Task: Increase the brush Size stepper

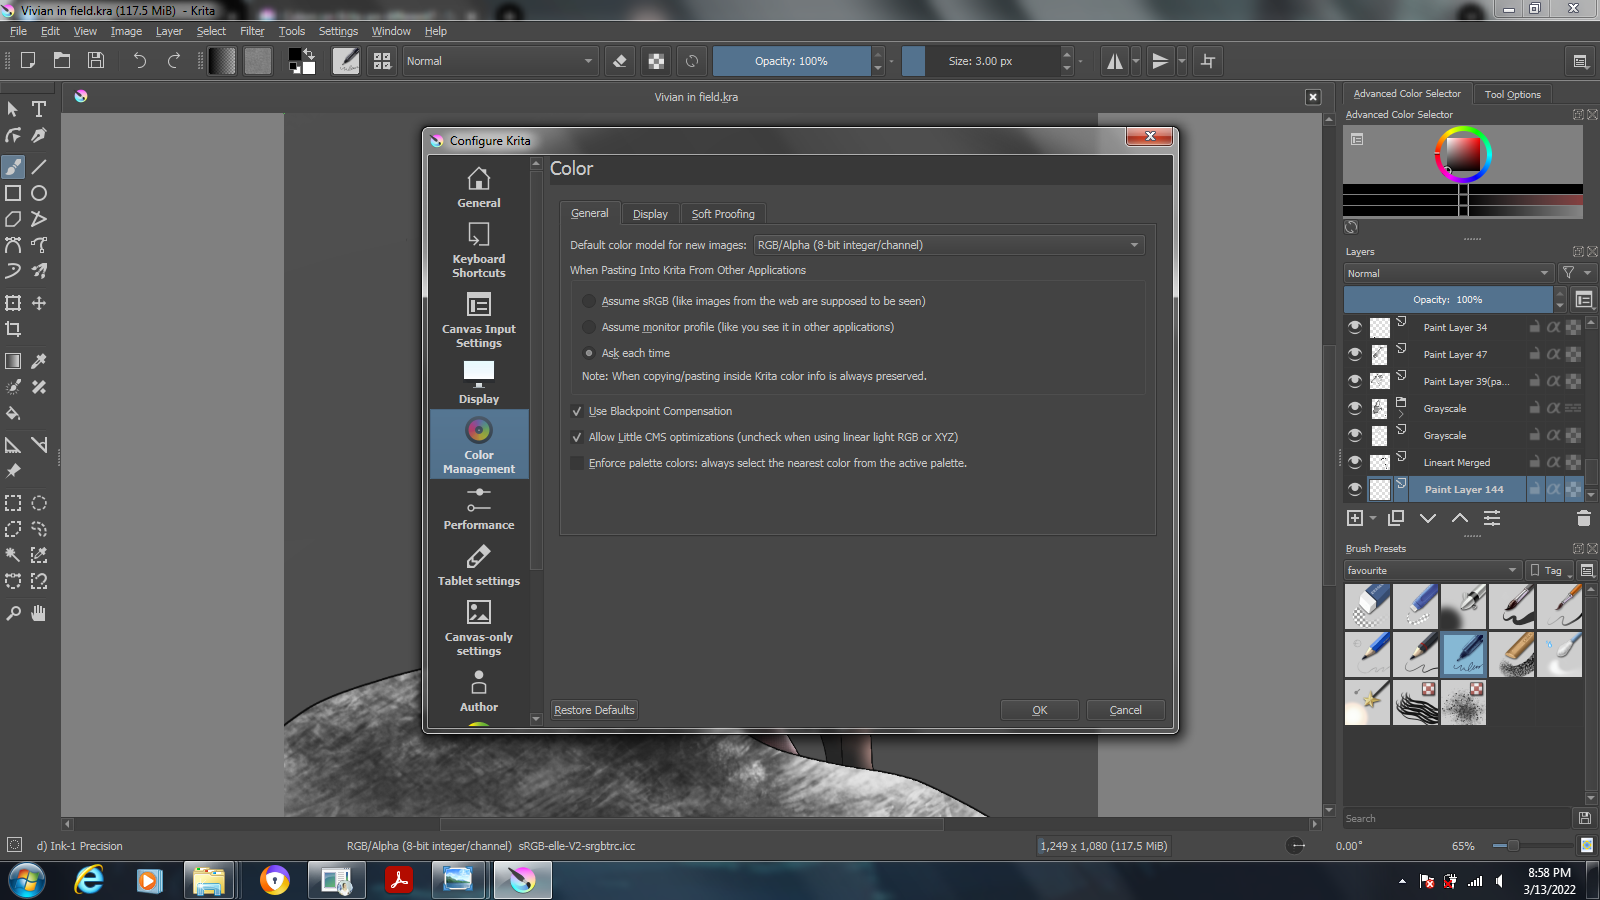Action: [x=1067, y=55]
